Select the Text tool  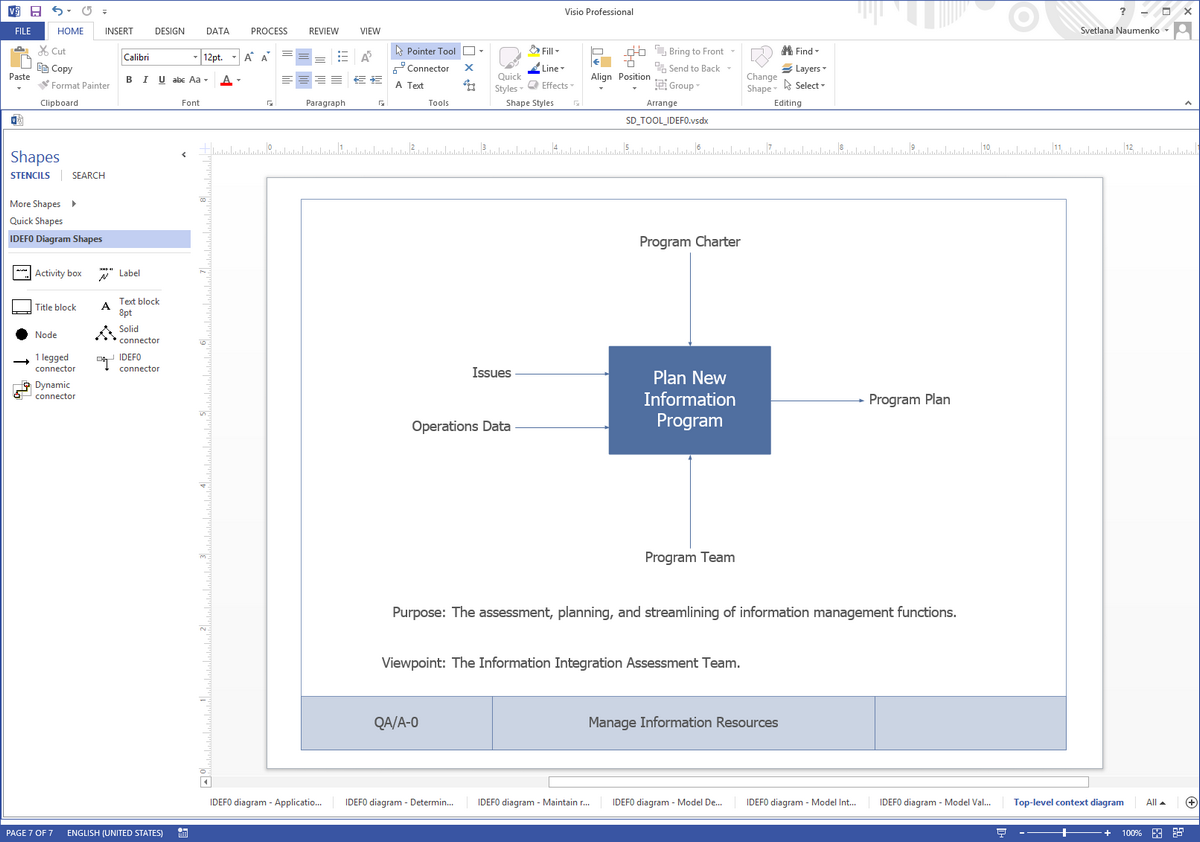point(409,86)
